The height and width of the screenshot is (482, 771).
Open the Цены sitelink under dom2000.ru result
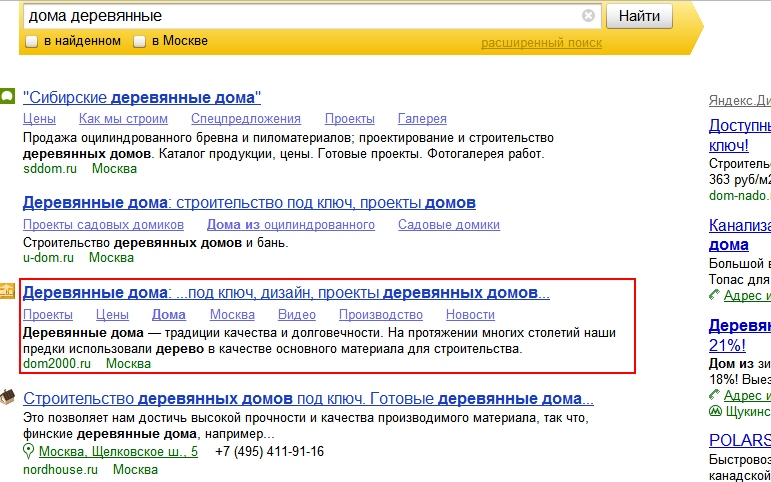(x=112, y=315)
